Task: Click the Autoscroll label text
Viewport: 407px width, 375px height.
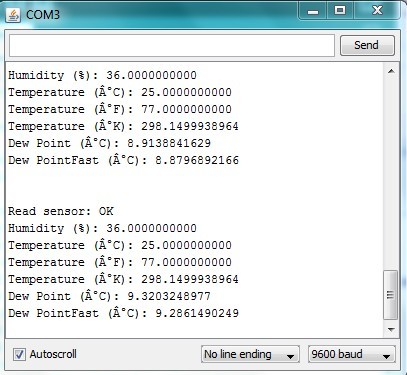Action: [53, 354]
